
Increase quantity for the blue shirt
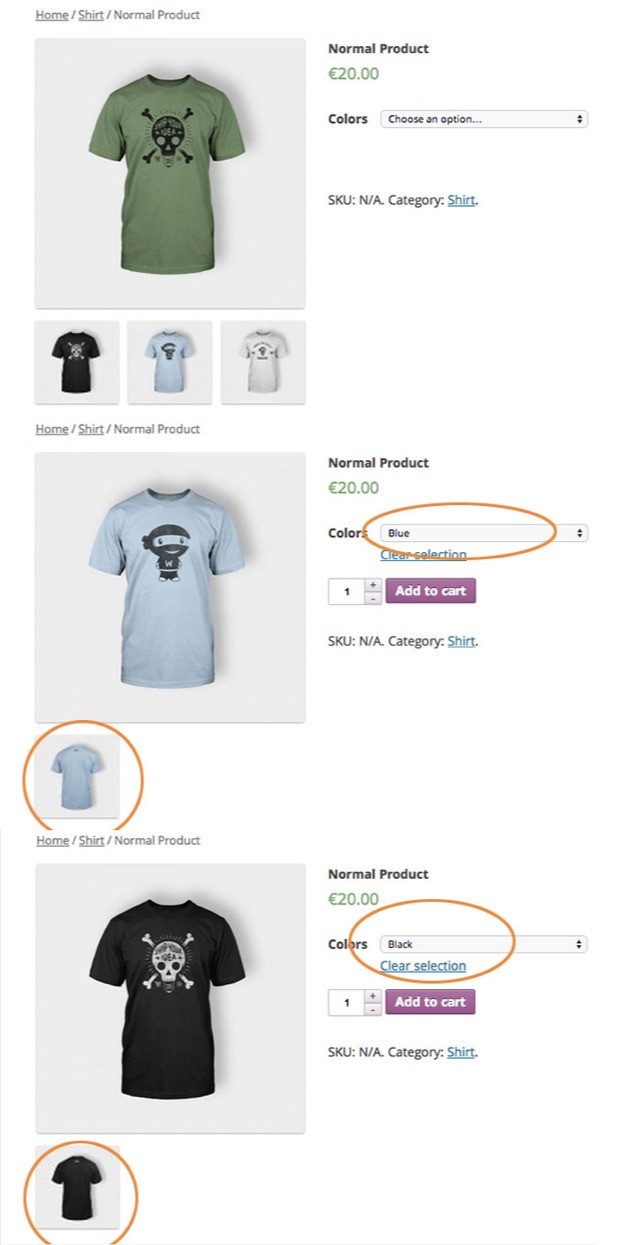[x=373, y=585]
